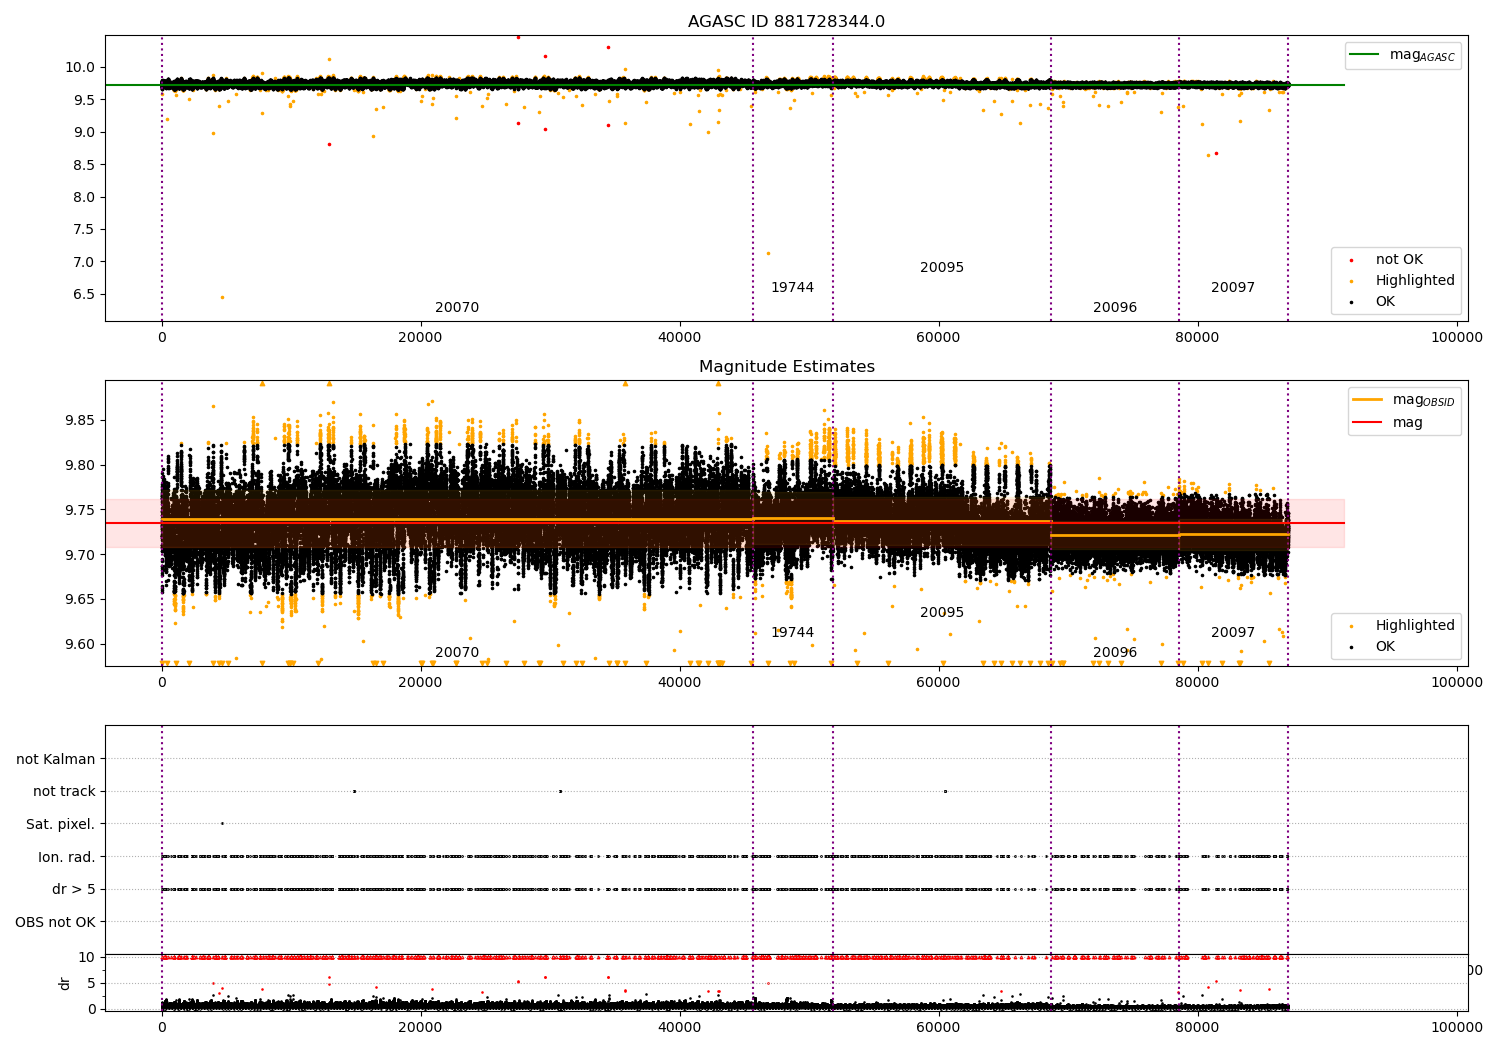This screenshot has height=1050, width=1500.
Task: Click the title 'AGASC ID 881728344.0'
Action: [x=786, y=22]
